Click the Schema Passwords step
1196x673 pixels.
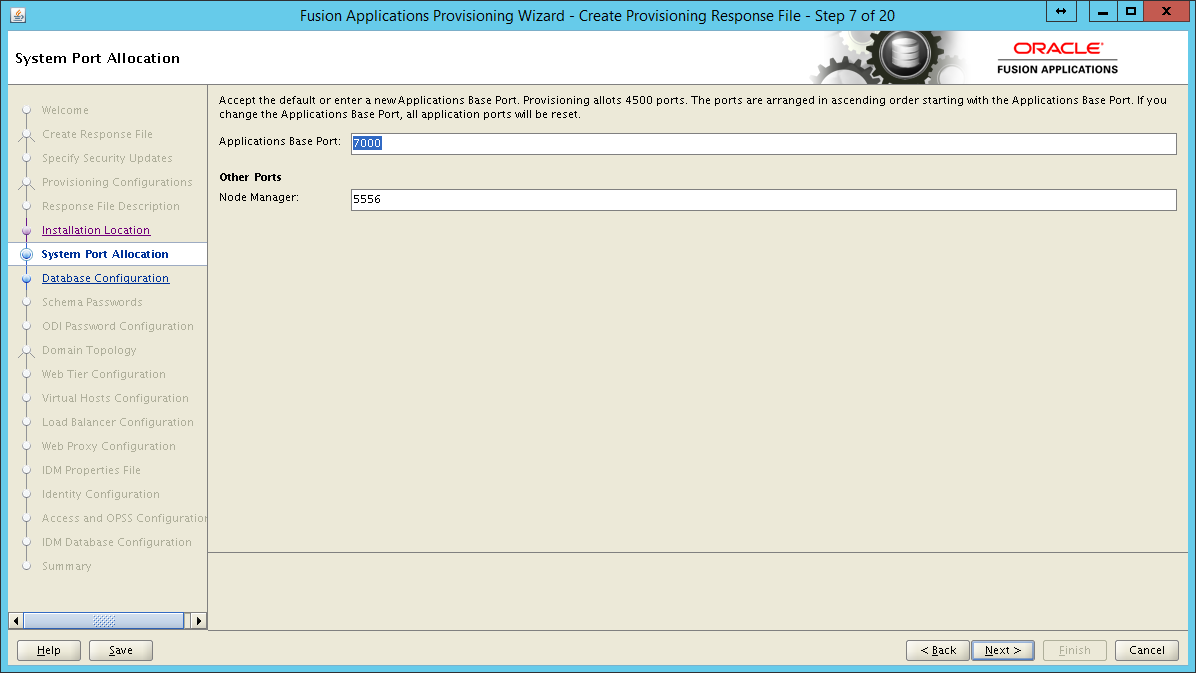click(92, 302)
